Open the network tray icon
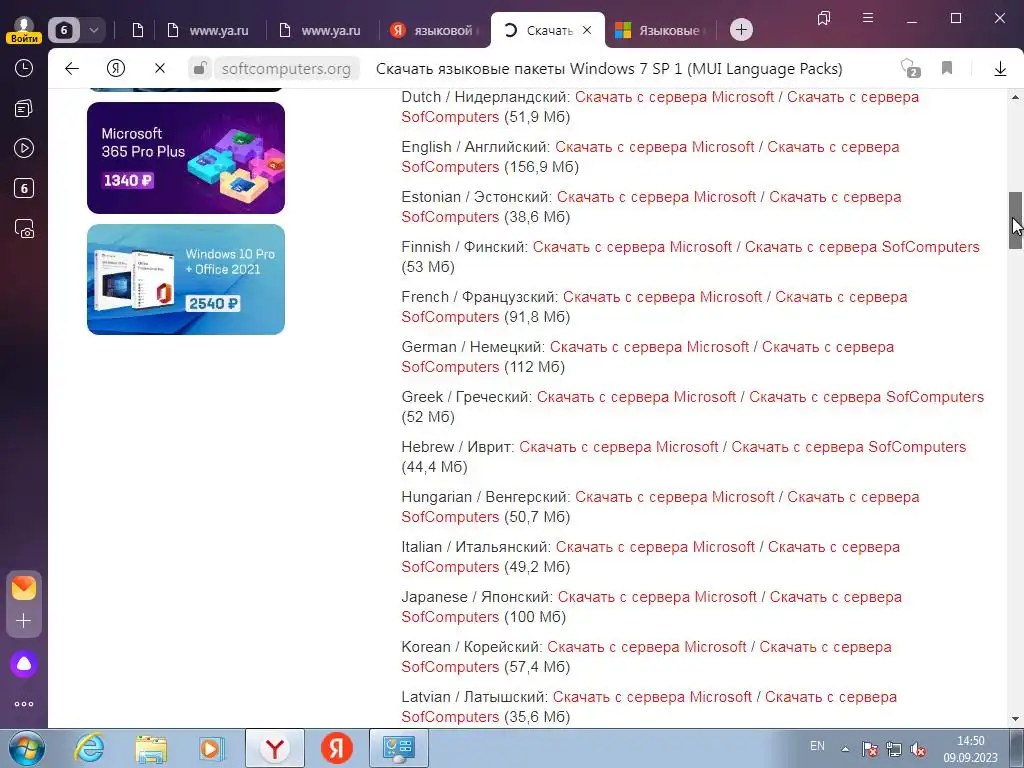The image size is (1024, 768). pyautogui.click(x=893, y=749)
